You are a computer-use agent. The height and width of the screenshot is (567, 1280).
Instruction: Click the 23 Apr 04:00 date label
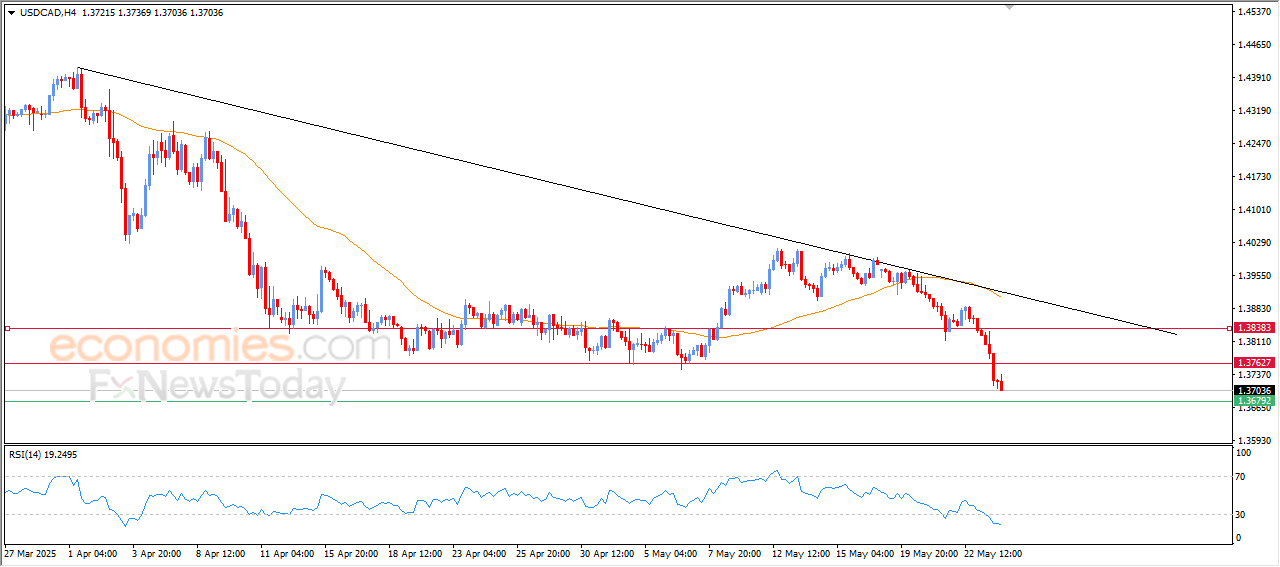[478, 552]
